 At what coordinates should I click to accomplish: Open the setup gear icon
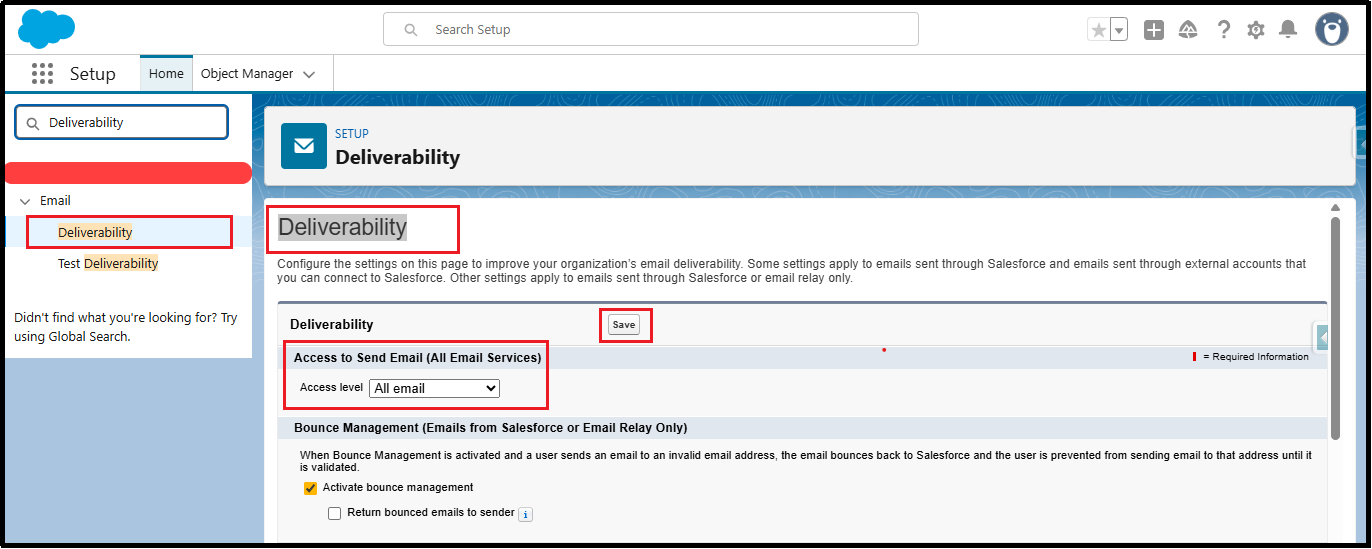point(1256,30)
